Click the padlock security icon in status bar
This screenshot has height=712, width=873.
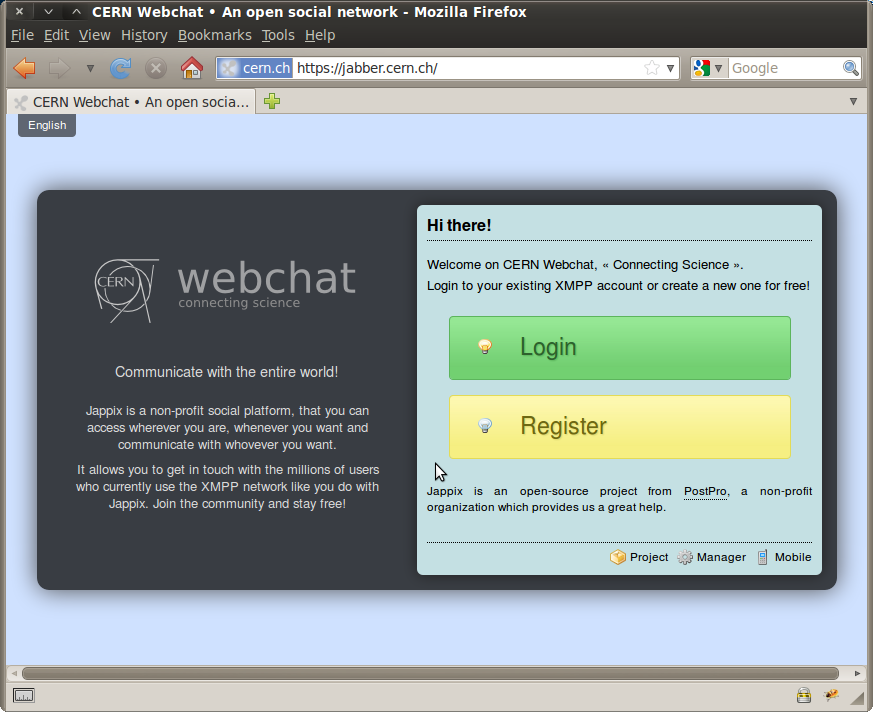click(803, 695)
